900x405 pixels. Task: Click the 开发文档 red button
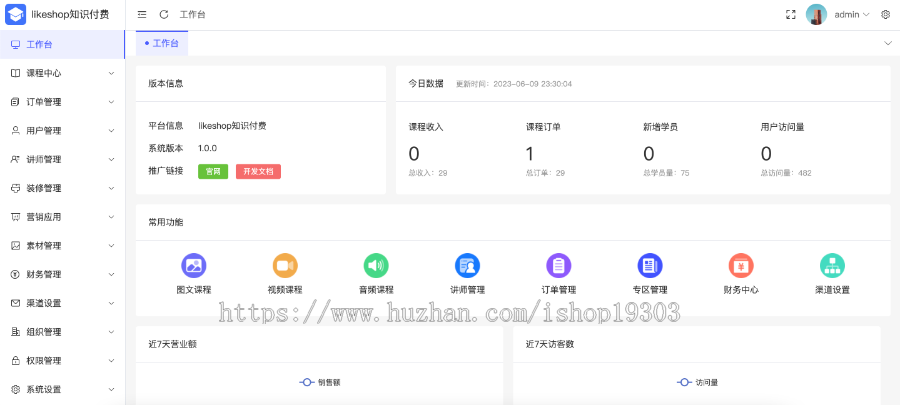pos(258,172)
